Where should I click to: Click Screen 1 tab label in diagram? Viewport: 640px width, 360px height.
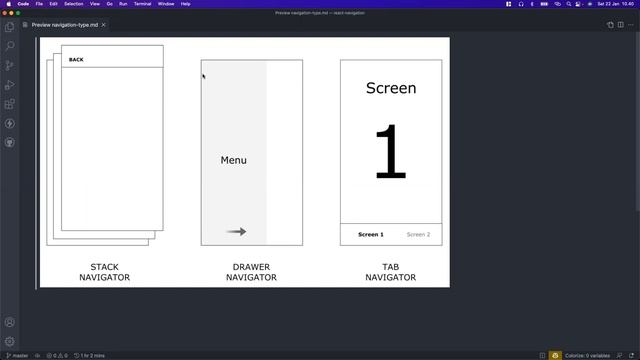coord(371,234)
